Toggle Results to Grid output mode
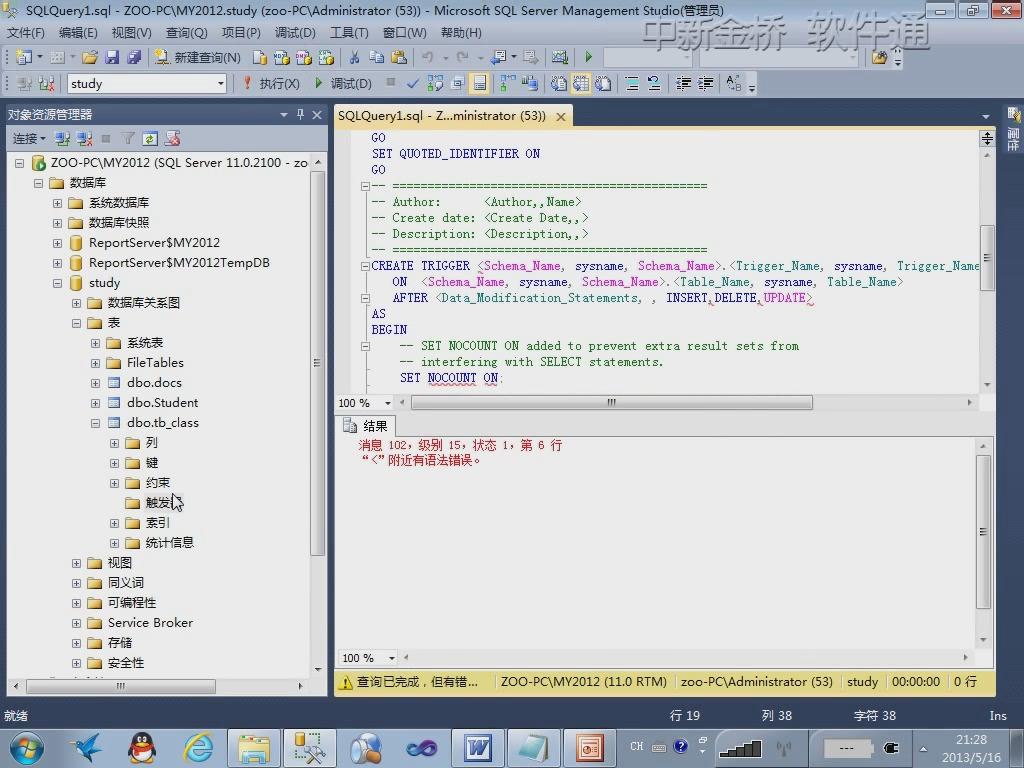The height and width of the screenshot is (768, 1024). pos(581,84)
